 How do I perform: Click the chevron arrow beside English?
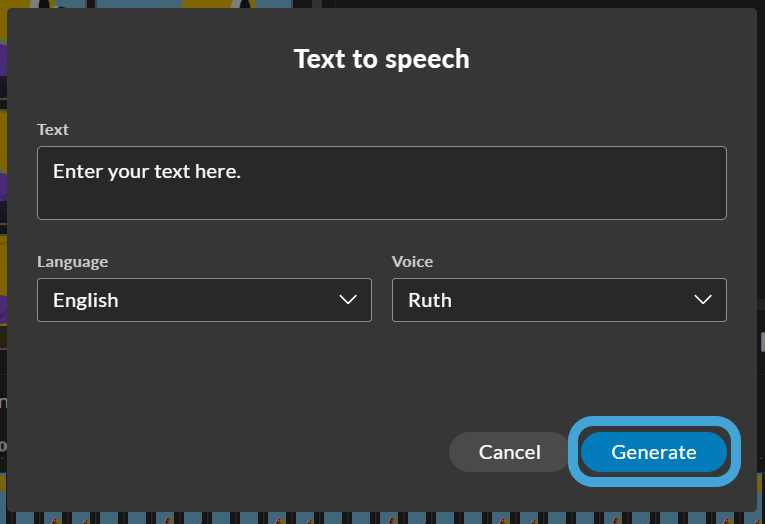(x=348, y=299)
